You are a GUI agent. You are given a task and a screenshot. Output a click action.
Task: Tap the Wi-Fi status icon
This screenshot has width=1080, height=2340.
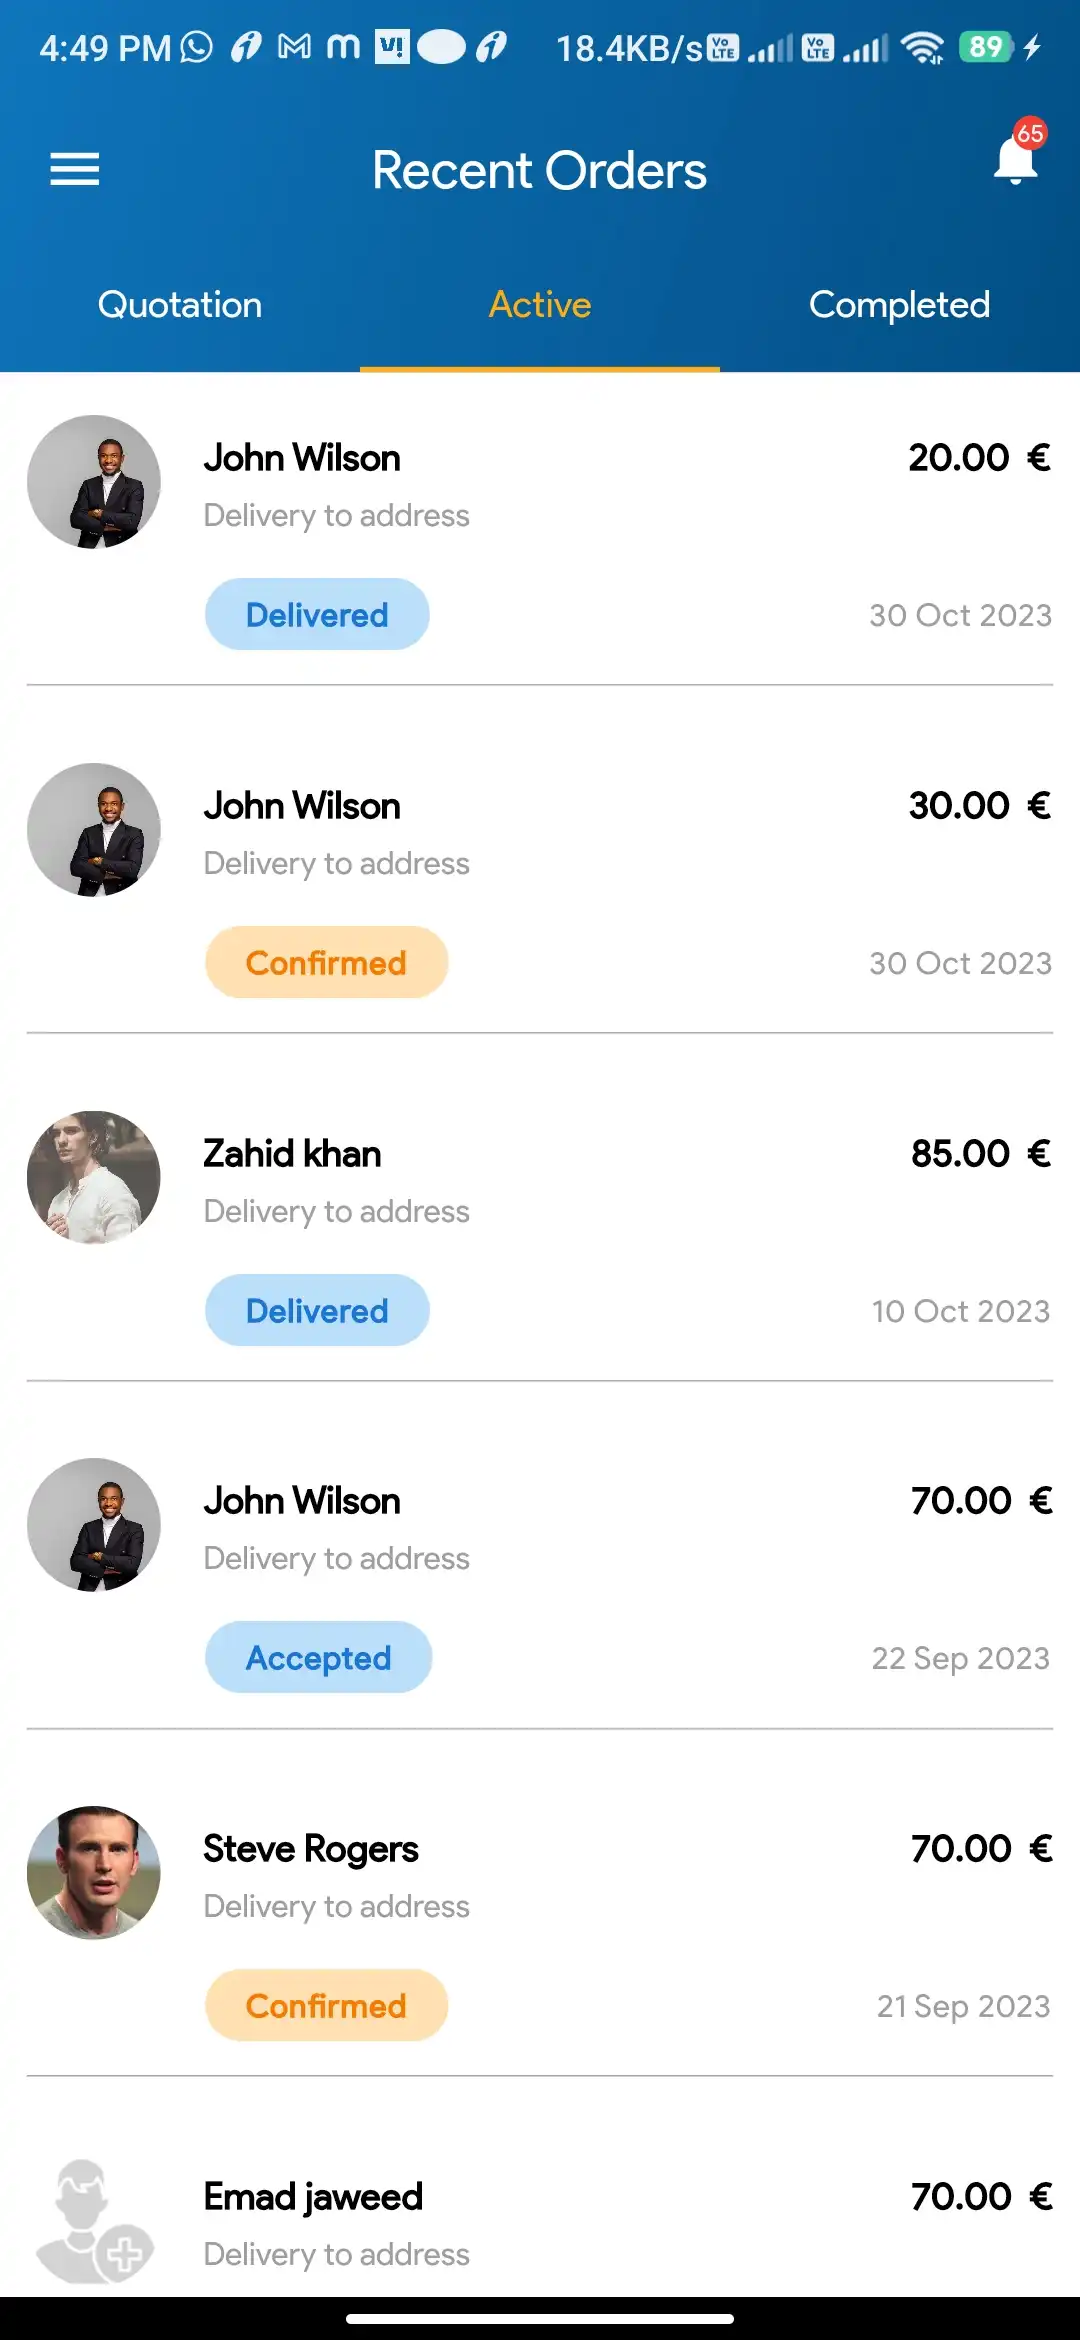point(921,47)
